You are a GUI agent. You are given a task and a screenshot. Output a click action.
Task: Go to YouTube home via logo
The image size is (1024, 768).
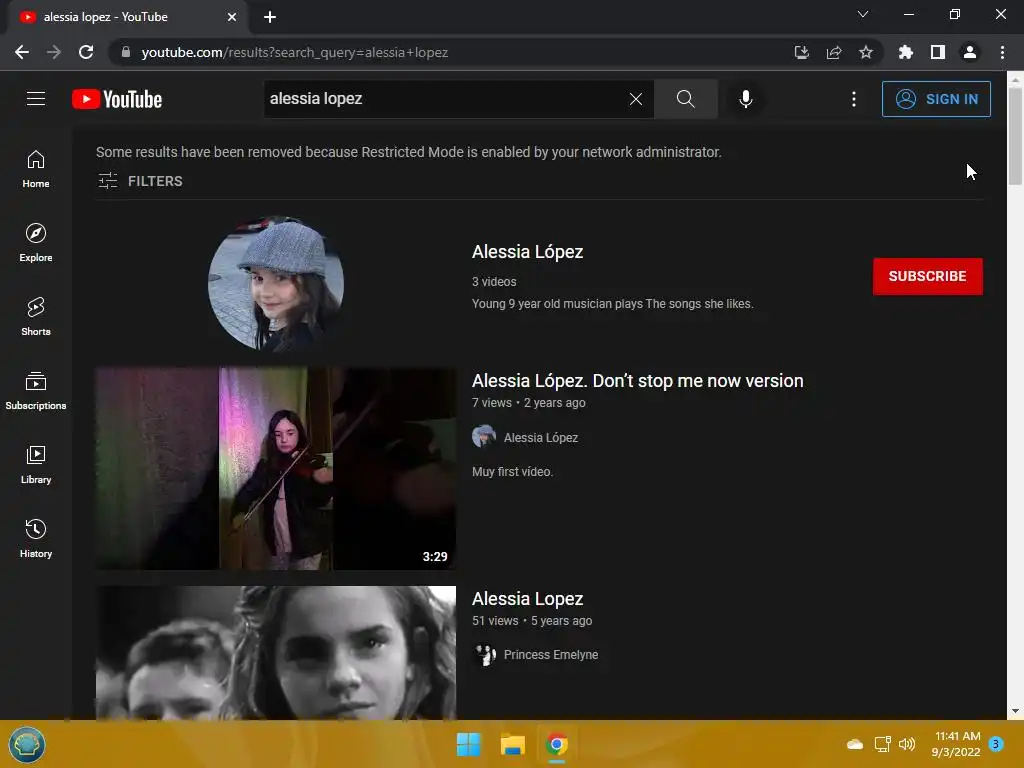(x=117, y=99)
